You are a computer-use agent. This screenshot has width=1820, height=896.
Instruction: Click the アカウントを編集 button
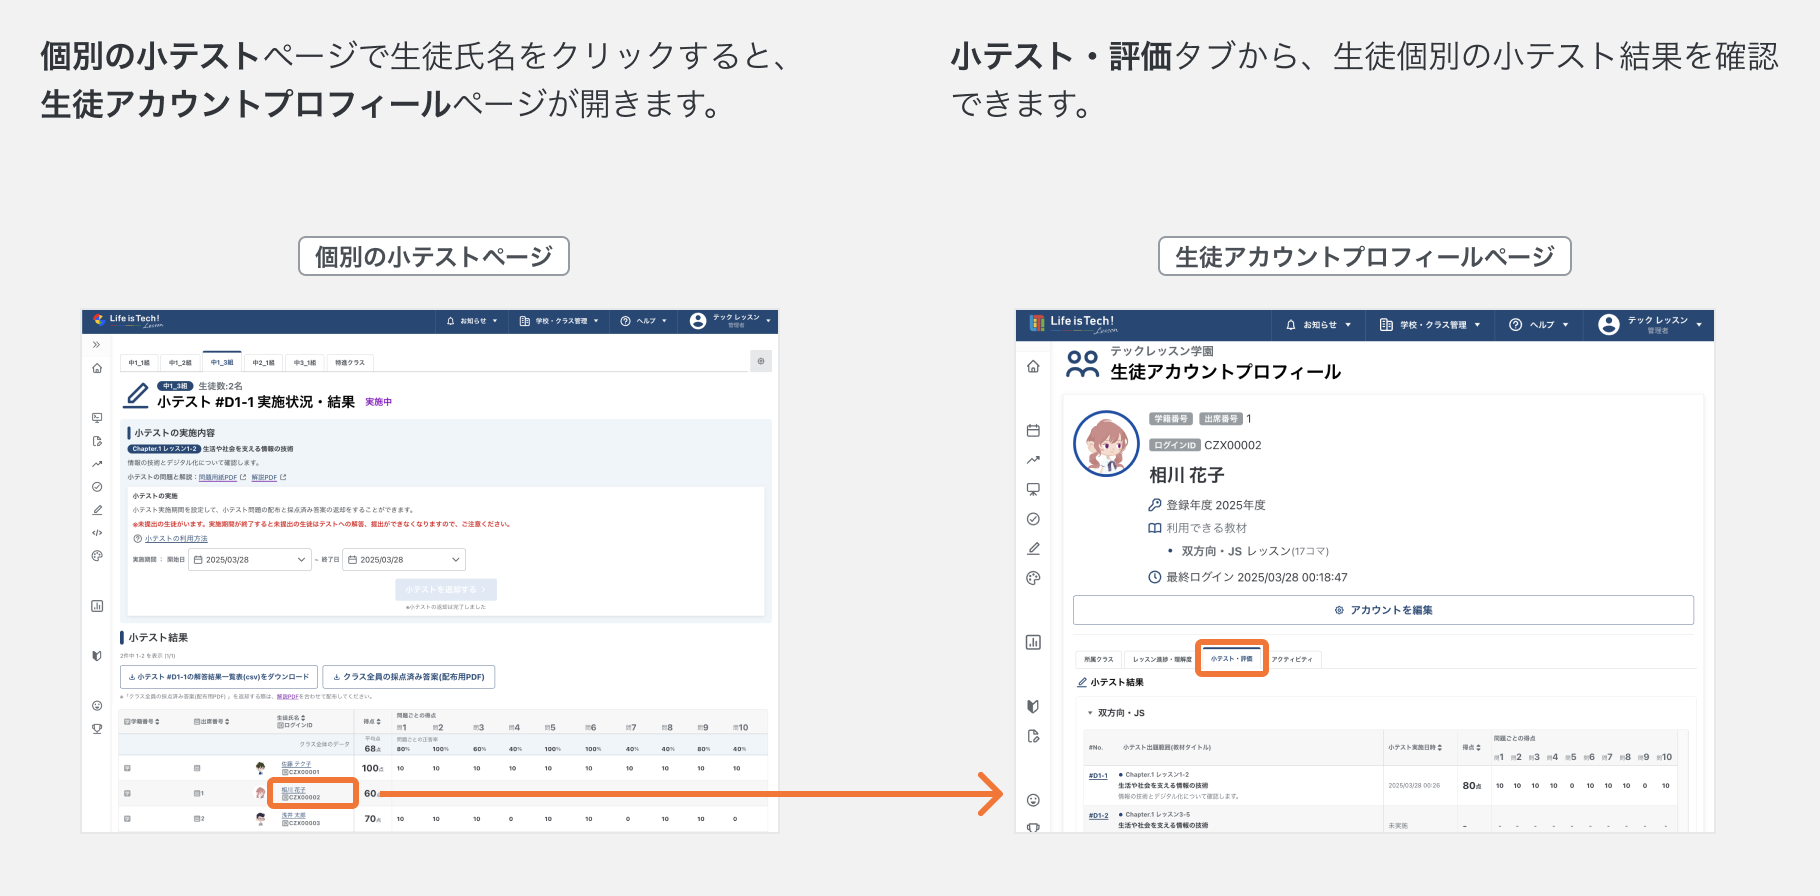pyautogui.click(x=1383, y=610)
